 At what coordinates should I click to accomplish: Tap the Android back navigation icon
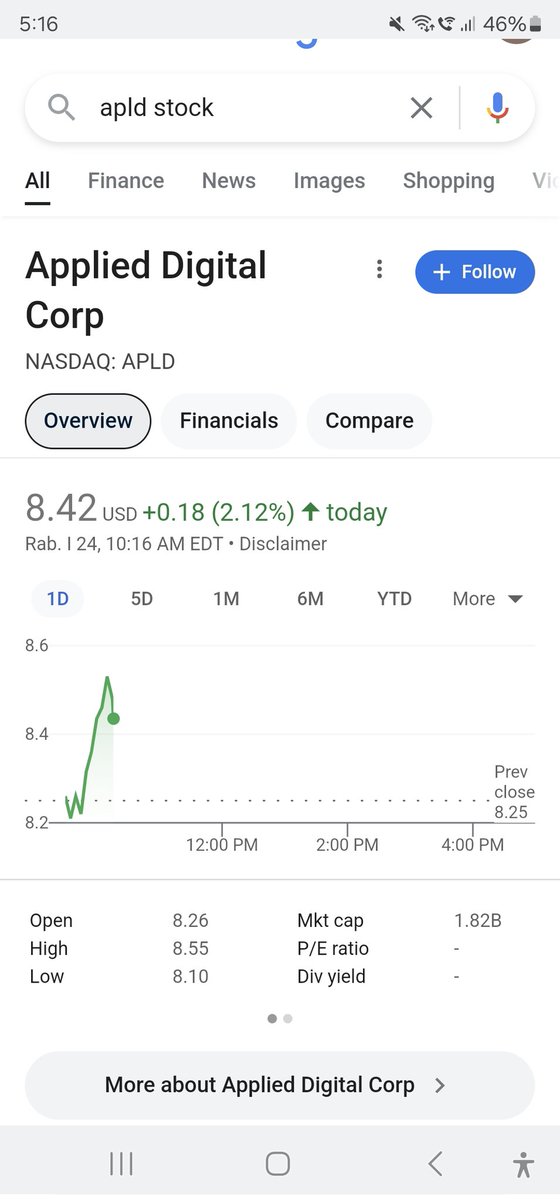point(435,1163)
